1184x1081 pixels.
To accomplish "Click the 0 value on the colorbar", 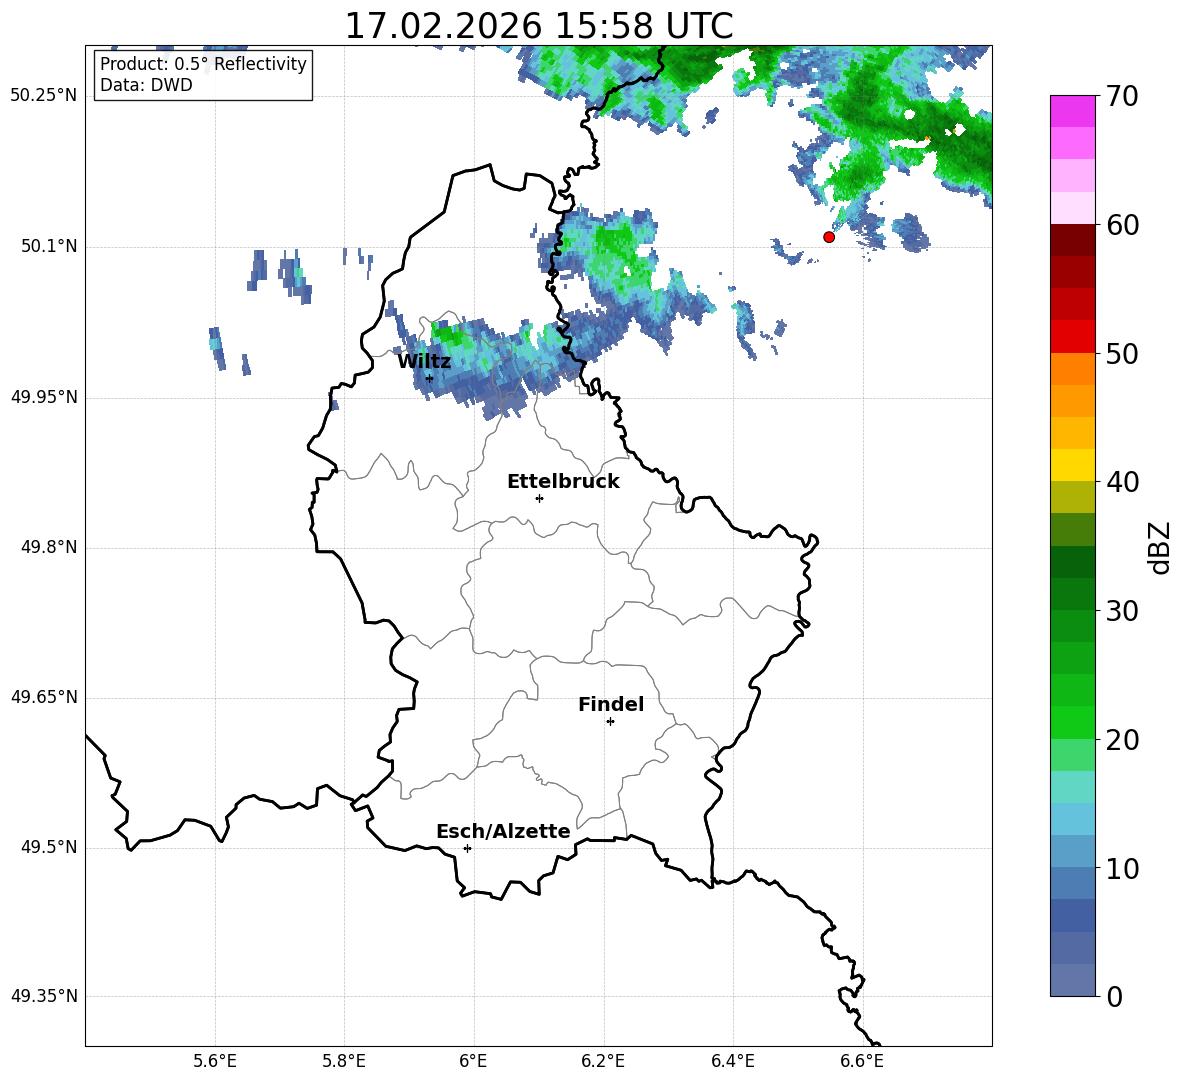I will tap(1114, 997).
